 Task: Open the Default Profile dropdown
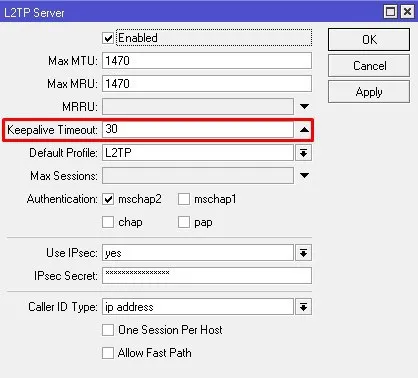tap(303, 153)
